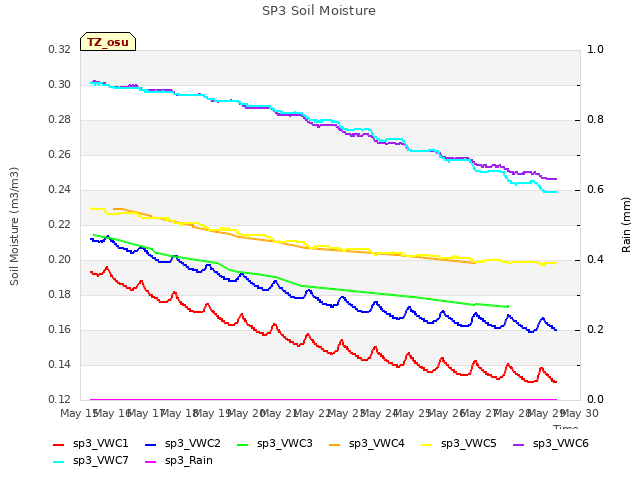The width and height of the screenshot is (640, 480).
Task: Click the blue sp3_VWC2 legend swatch
Action: (x=151, y=444)
